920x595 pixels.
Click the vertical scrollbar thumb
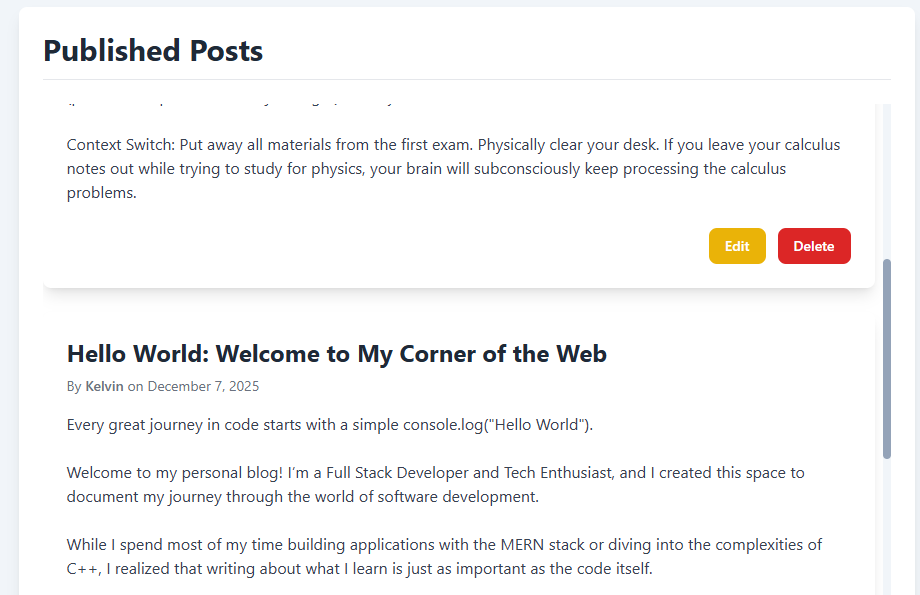coord(886,358)
